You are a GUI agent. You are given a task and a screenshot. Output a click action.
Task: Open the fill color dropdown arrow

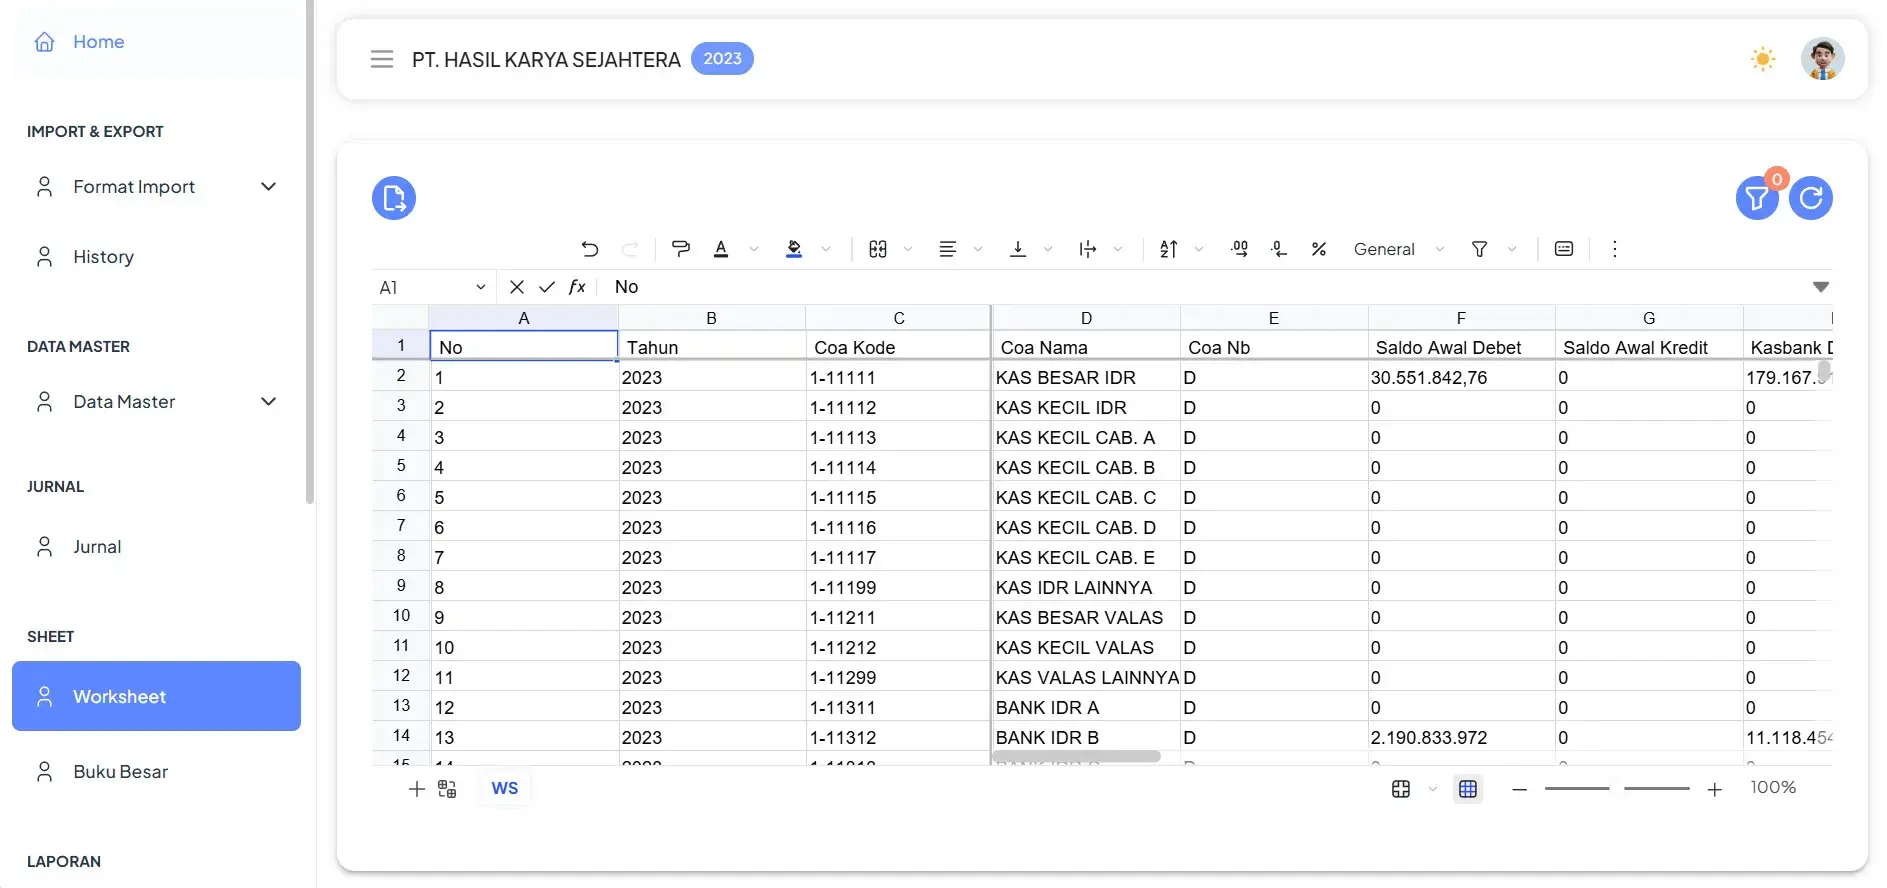[x=826, y=249]
